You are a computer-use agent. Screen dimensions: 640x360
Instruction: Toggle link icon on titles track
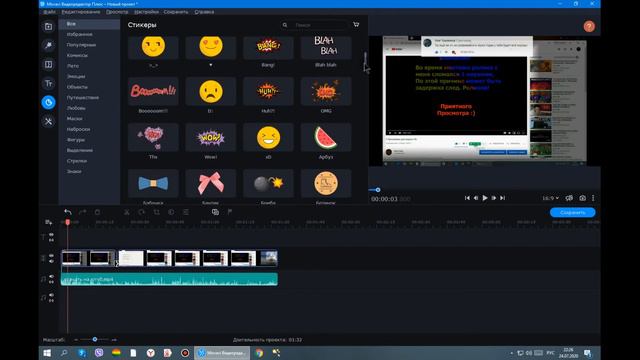coord(51,240)
